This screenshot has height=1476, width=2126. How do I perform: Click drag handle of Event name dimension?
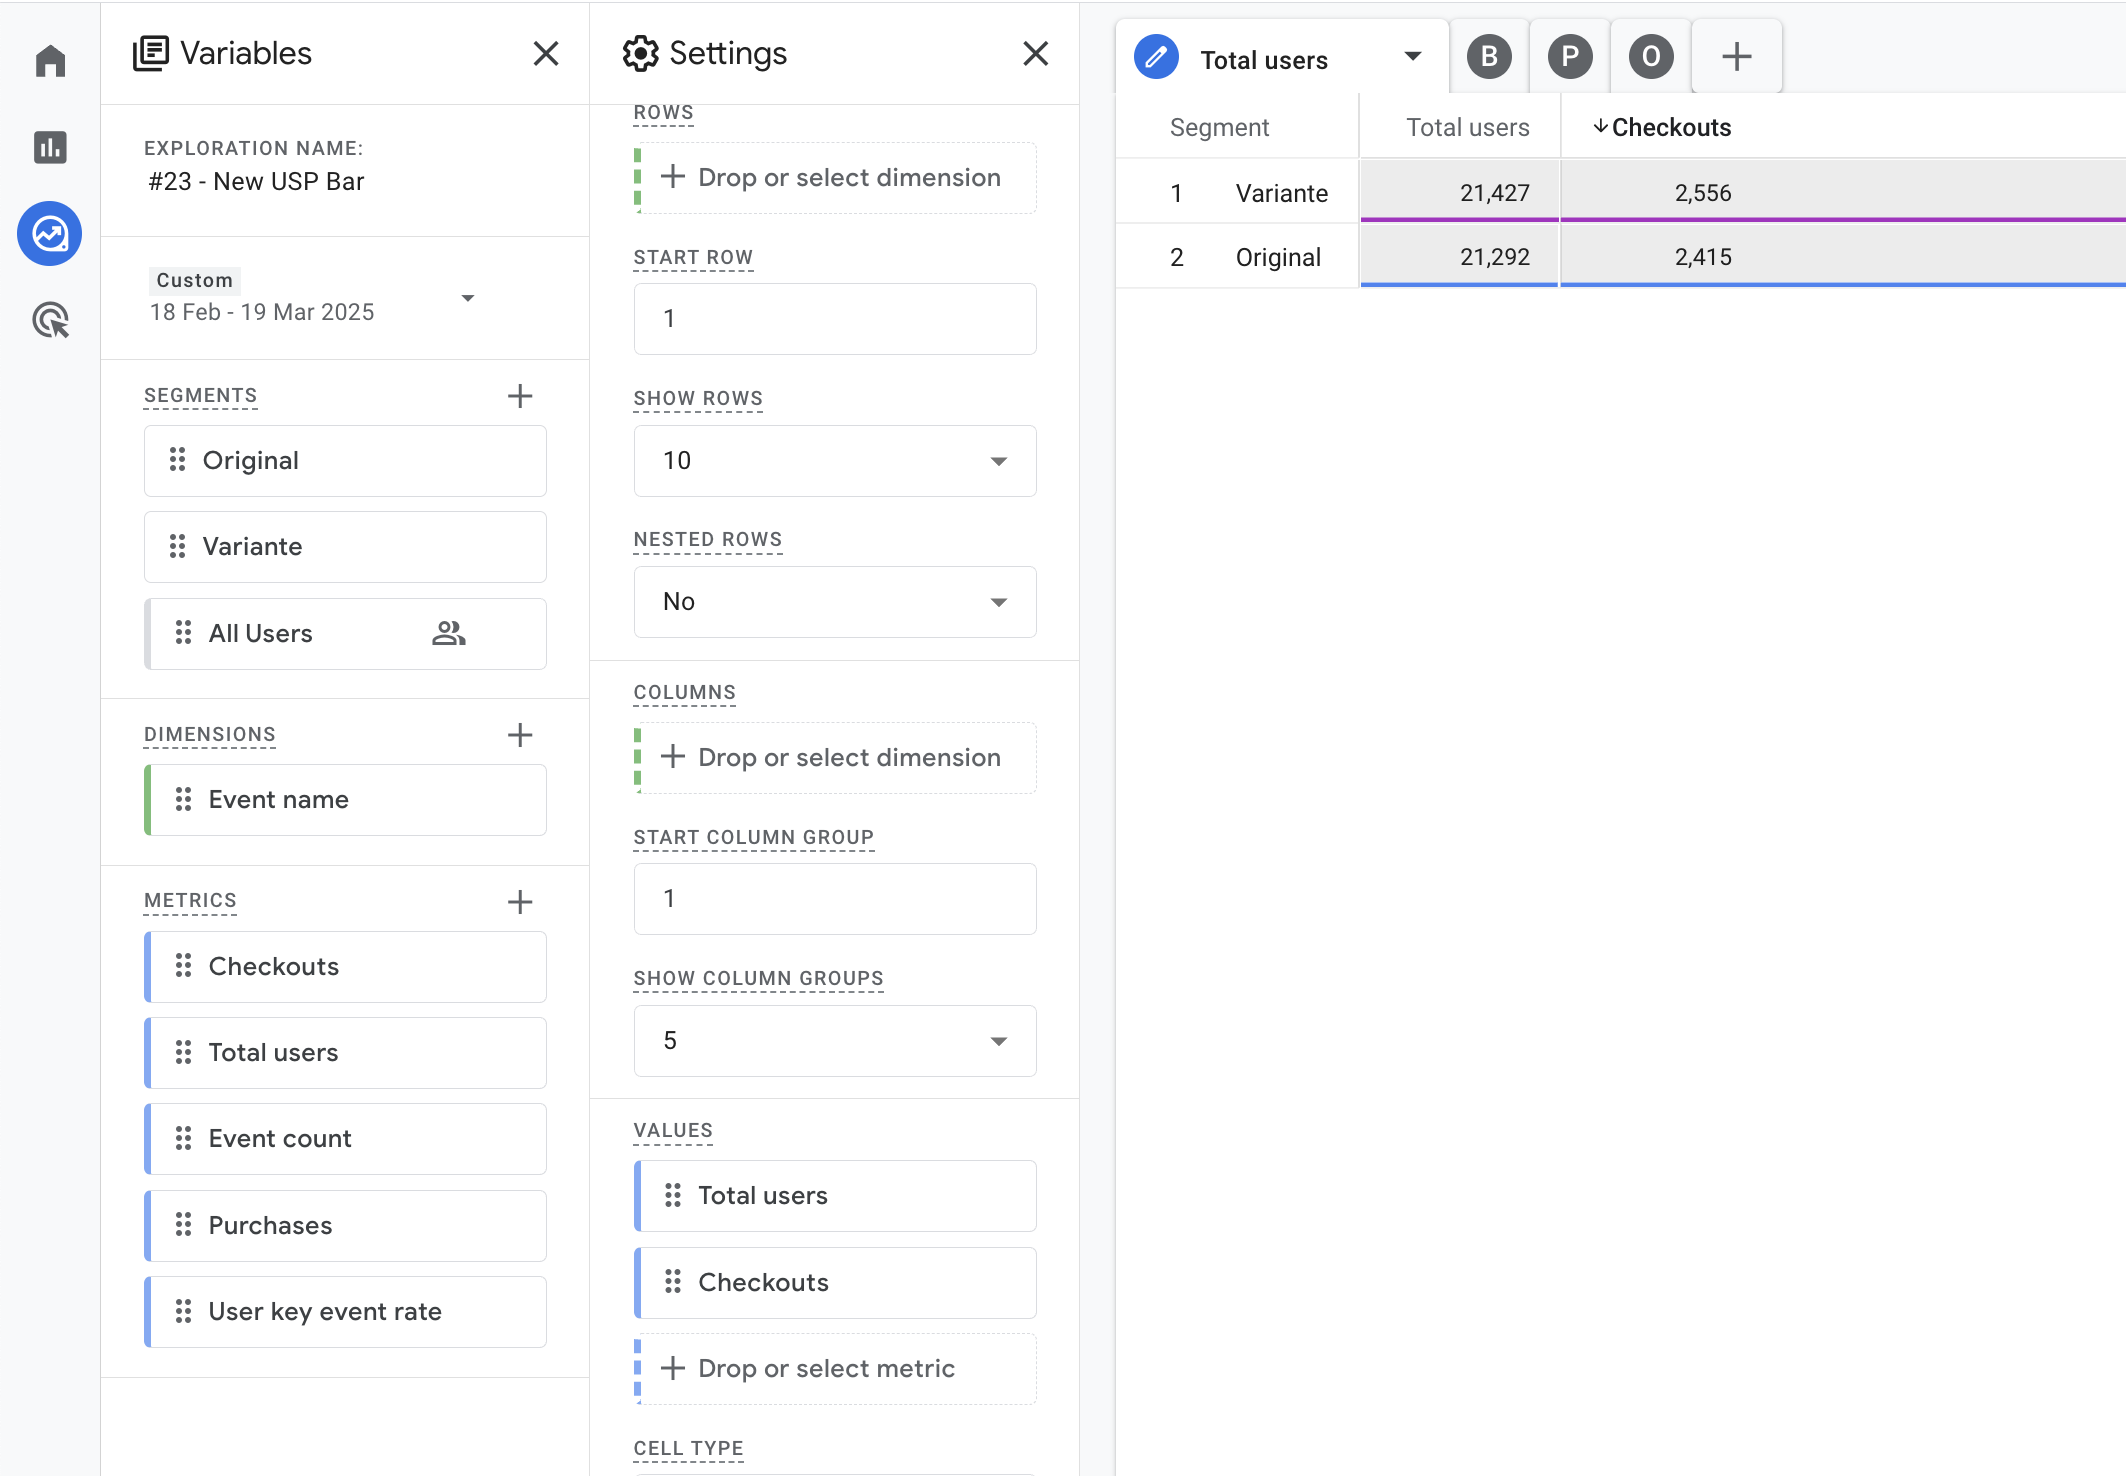184,799
